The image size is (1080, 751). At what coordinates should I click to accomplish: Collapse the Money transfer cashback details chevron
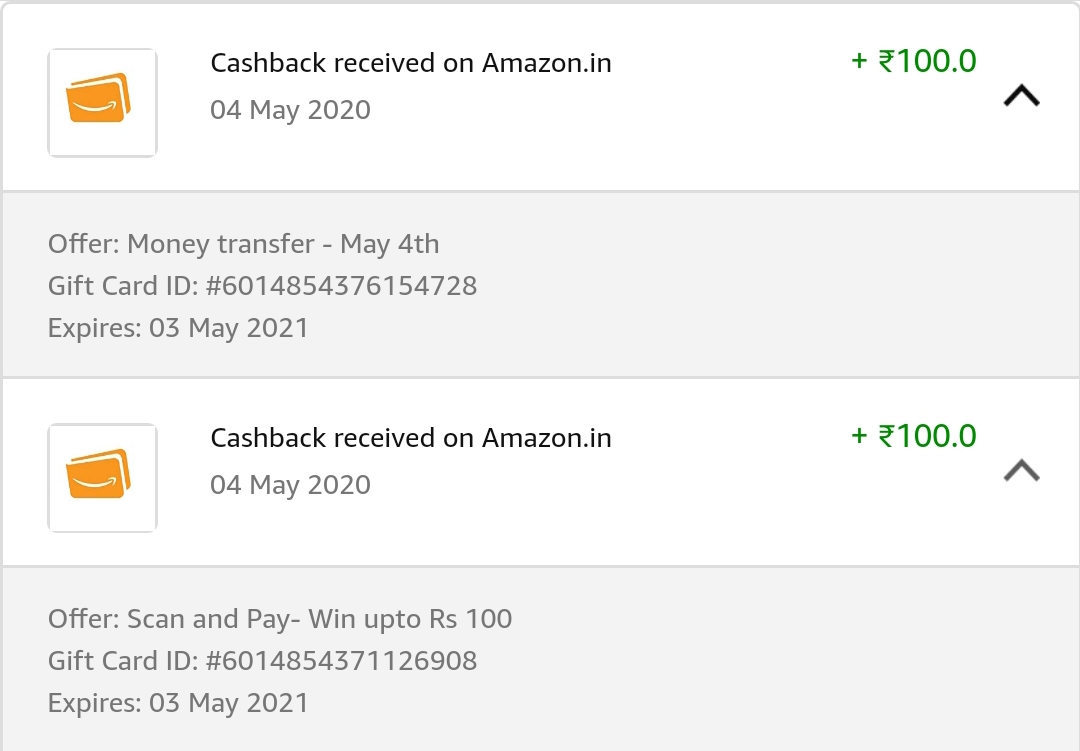1021,96
